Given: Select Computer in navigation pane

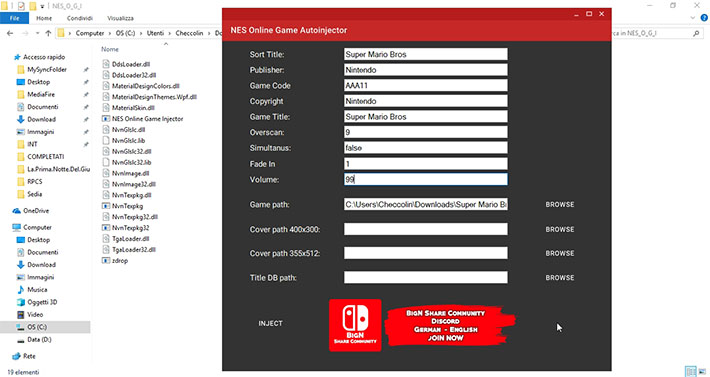Looking at the screenshot, I should (x=37, y=227).
